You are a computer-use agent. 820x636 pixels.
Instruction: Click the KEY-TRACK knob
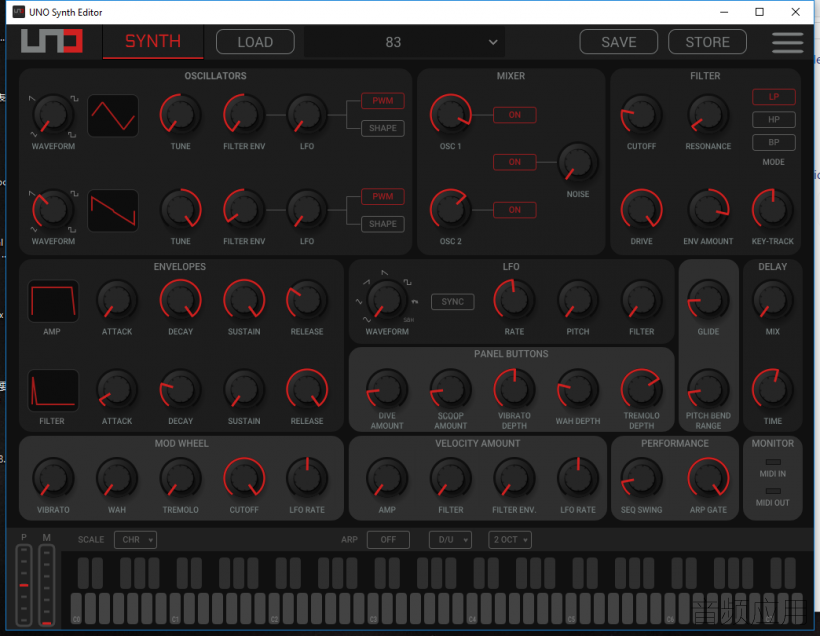pyautogui.click(x=772, y=210)
